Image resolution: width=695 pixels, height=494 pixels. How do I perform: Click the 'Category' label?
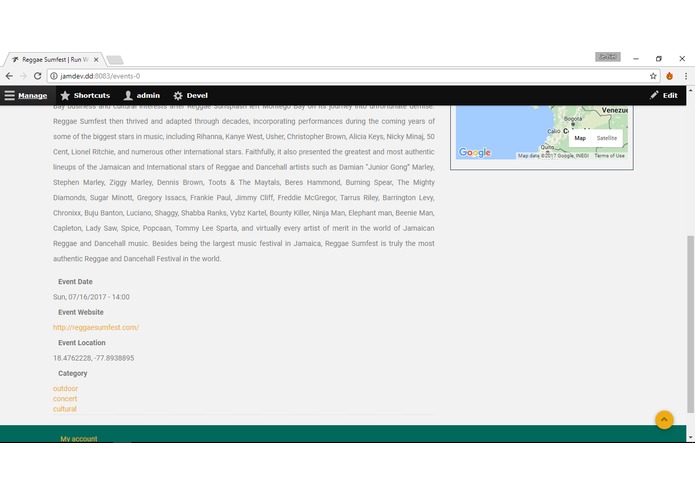click(x=73, y=373)
